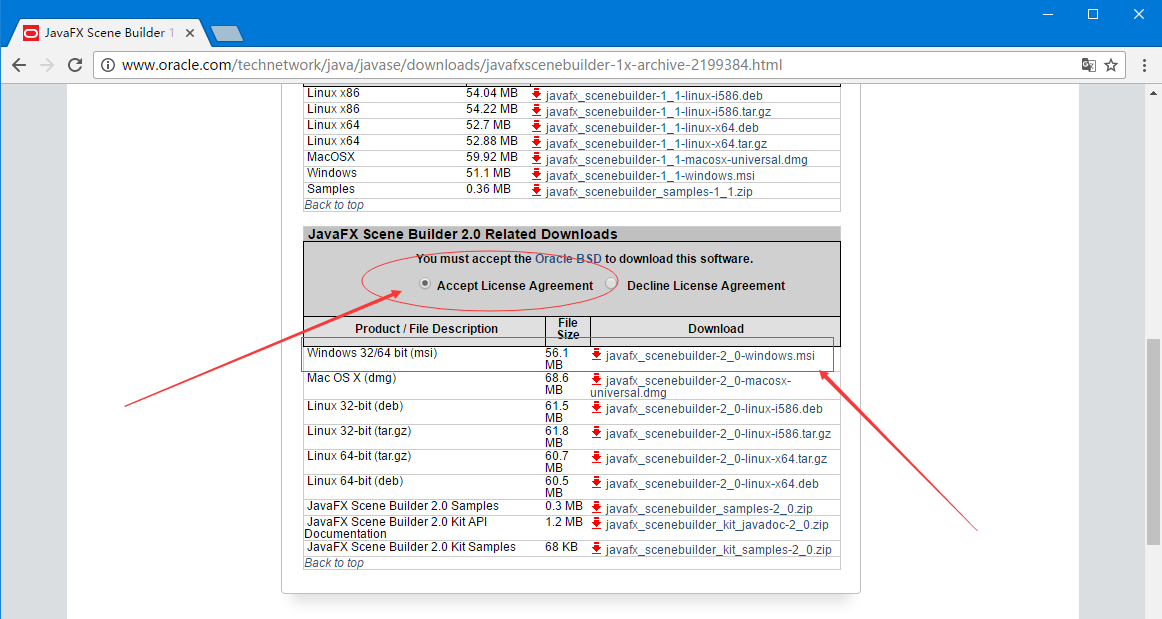The width and height of the screenshot is (1162, 619).
Task: Click the Mac OS X (dmg) description
Action: coord(351,378)
